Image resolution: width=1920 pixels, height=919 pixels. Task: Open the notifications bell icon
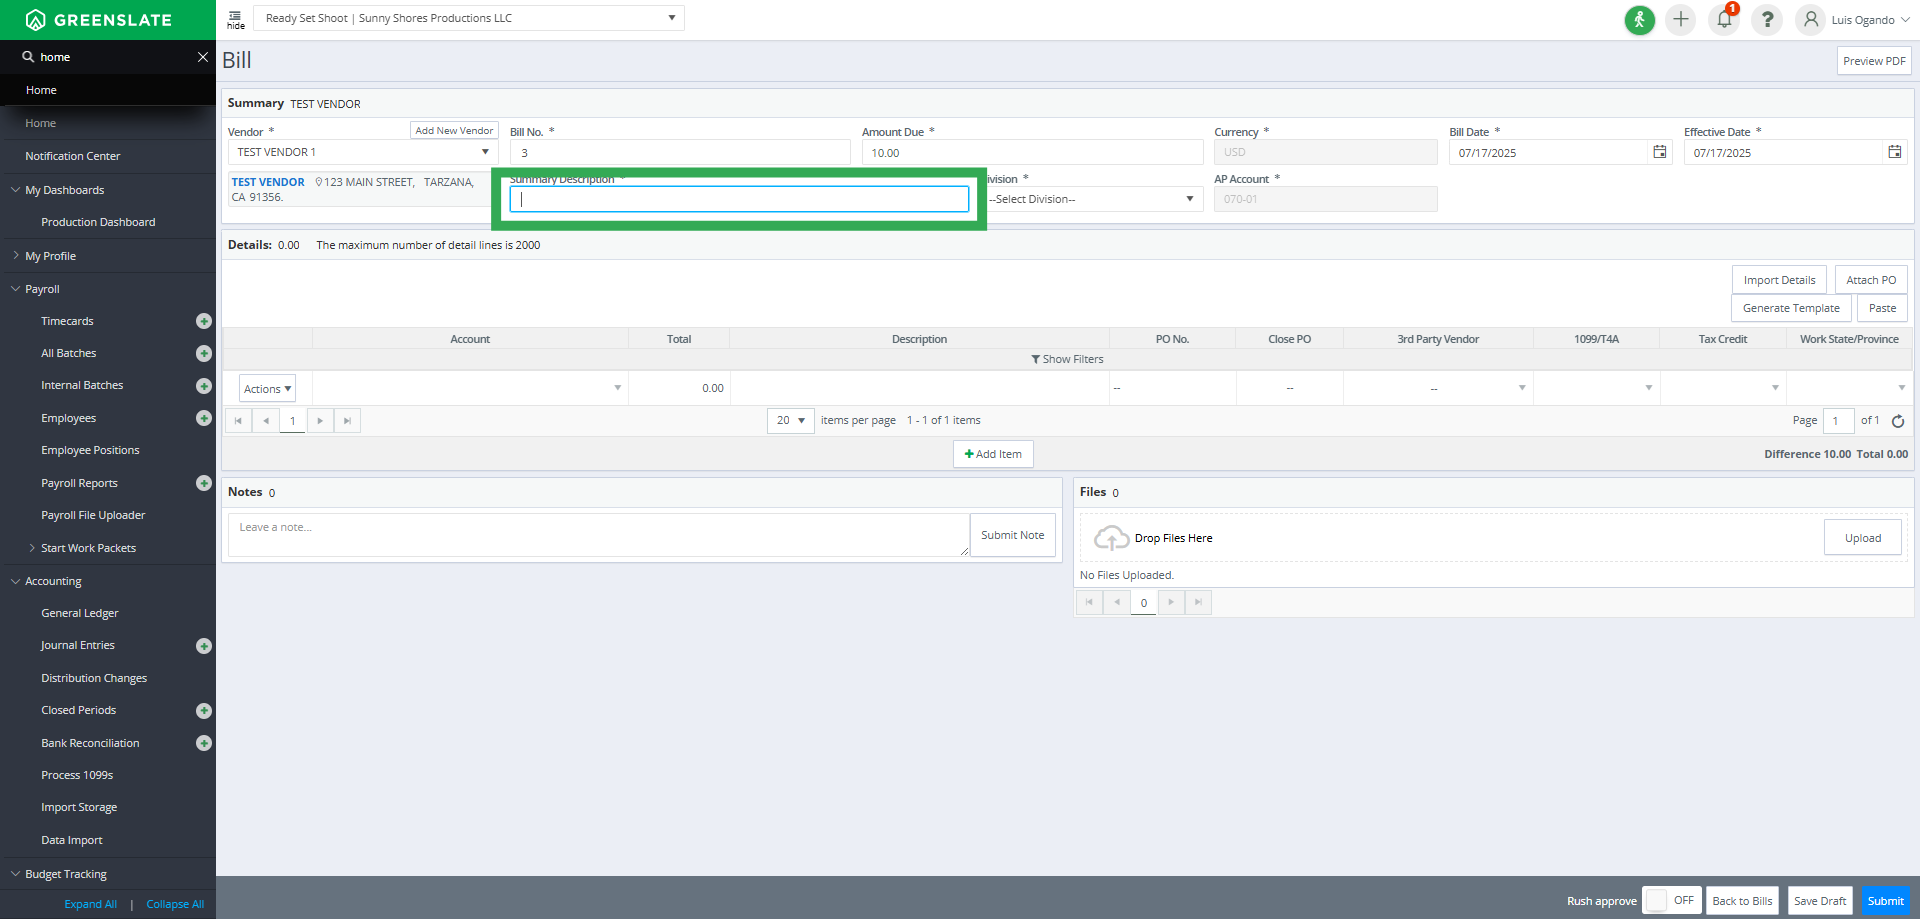click(1724, 20)
